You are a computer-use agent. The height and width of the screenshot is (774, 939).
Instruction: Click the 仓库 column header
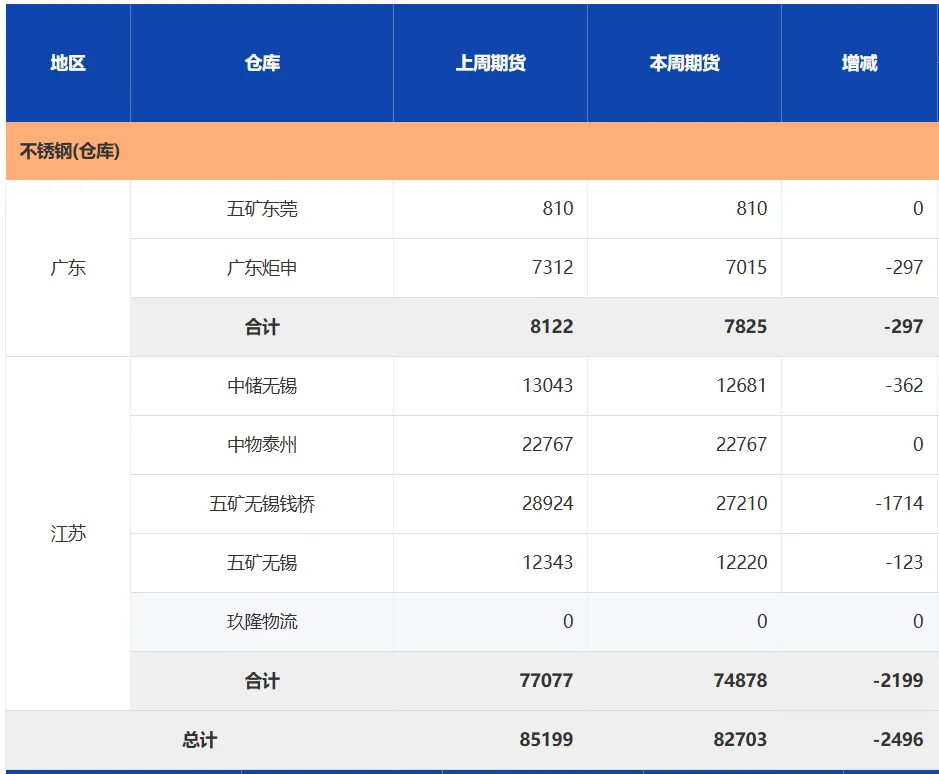(x=262, y=63)
